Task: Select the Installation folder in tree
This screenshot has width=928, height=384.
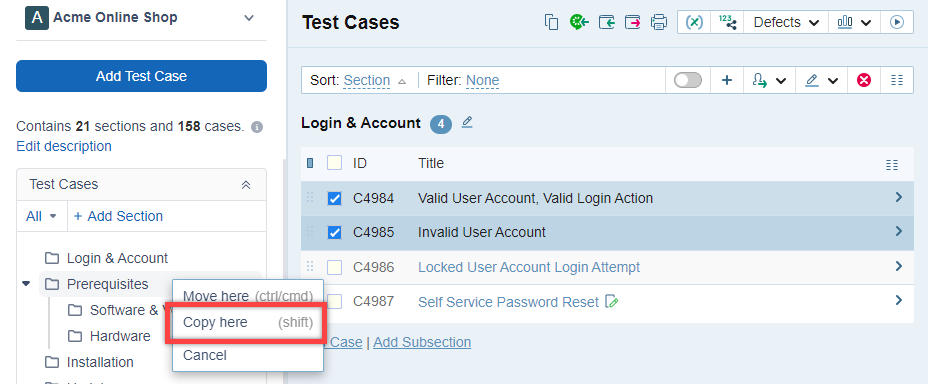Action: (100, 362)
